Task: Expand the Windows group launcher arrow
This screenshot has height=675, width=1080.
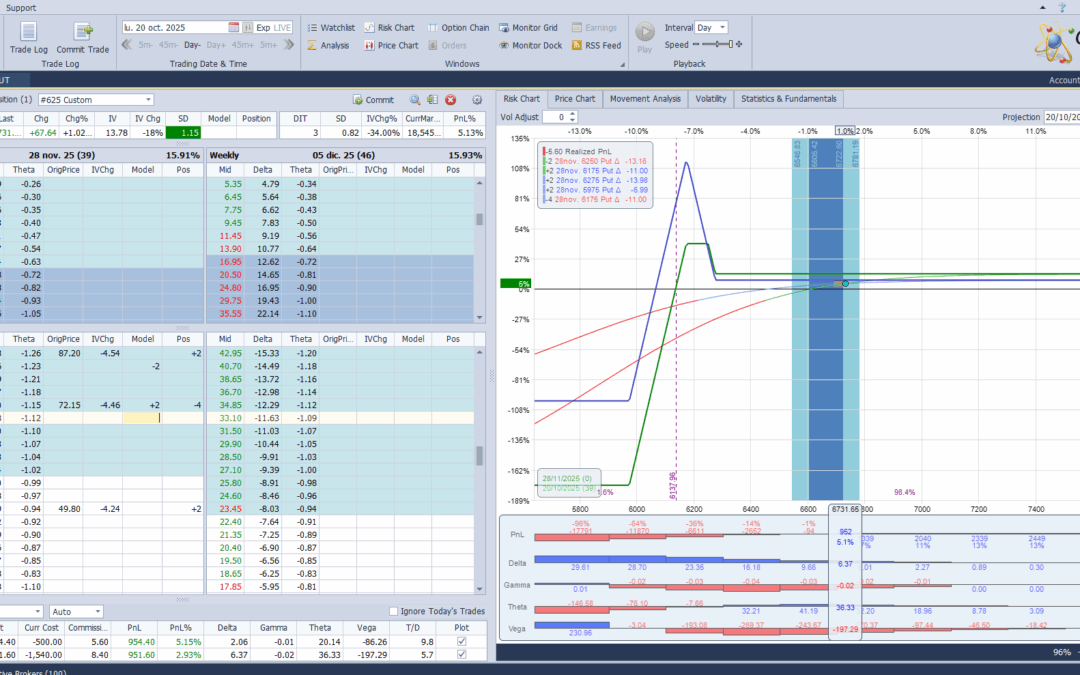Action: [x=623, y=65]
